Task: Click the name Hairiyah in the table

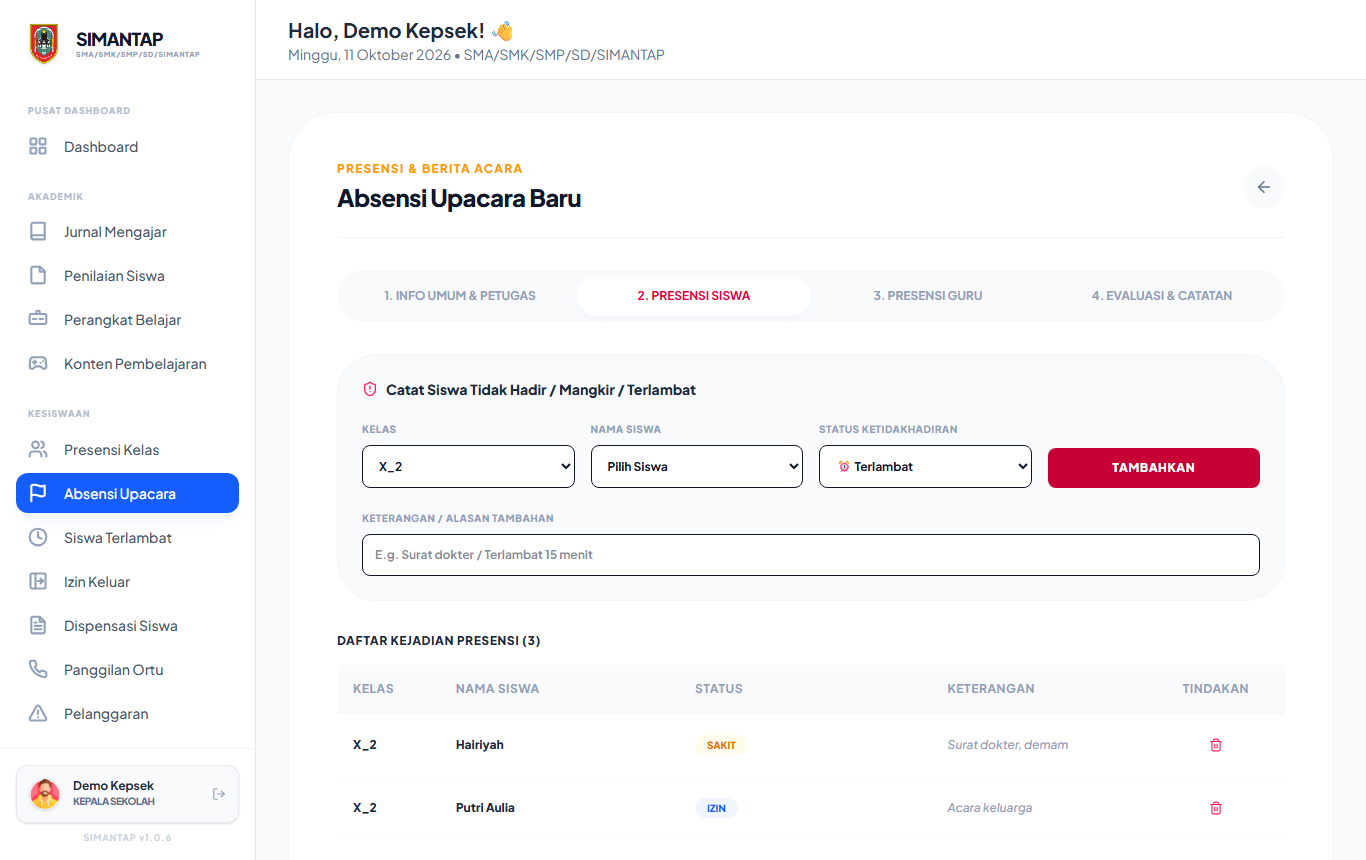Action: click(480, 745)
